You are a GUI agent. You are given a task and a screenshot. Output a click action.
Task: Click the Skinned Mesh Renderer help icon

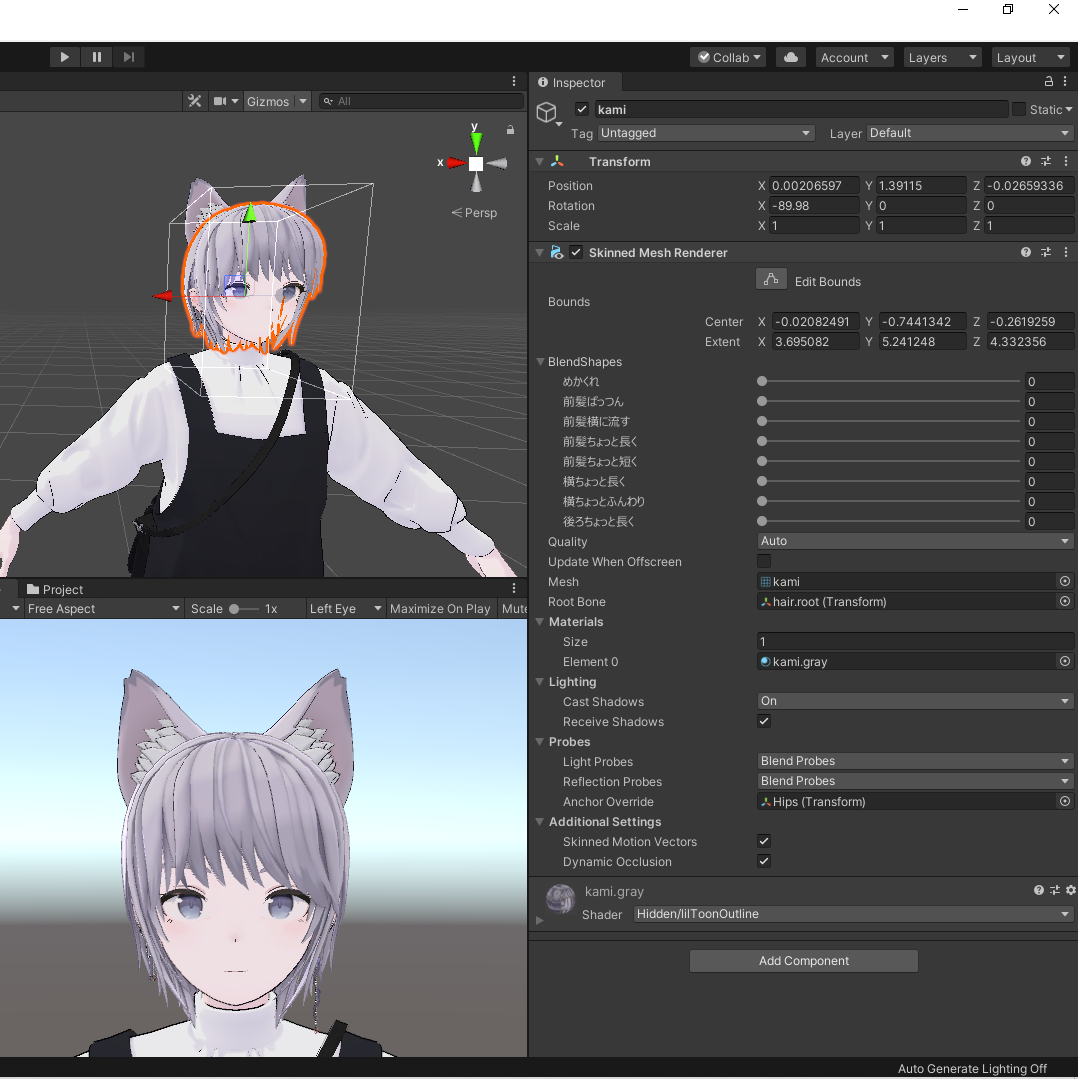1024,252
